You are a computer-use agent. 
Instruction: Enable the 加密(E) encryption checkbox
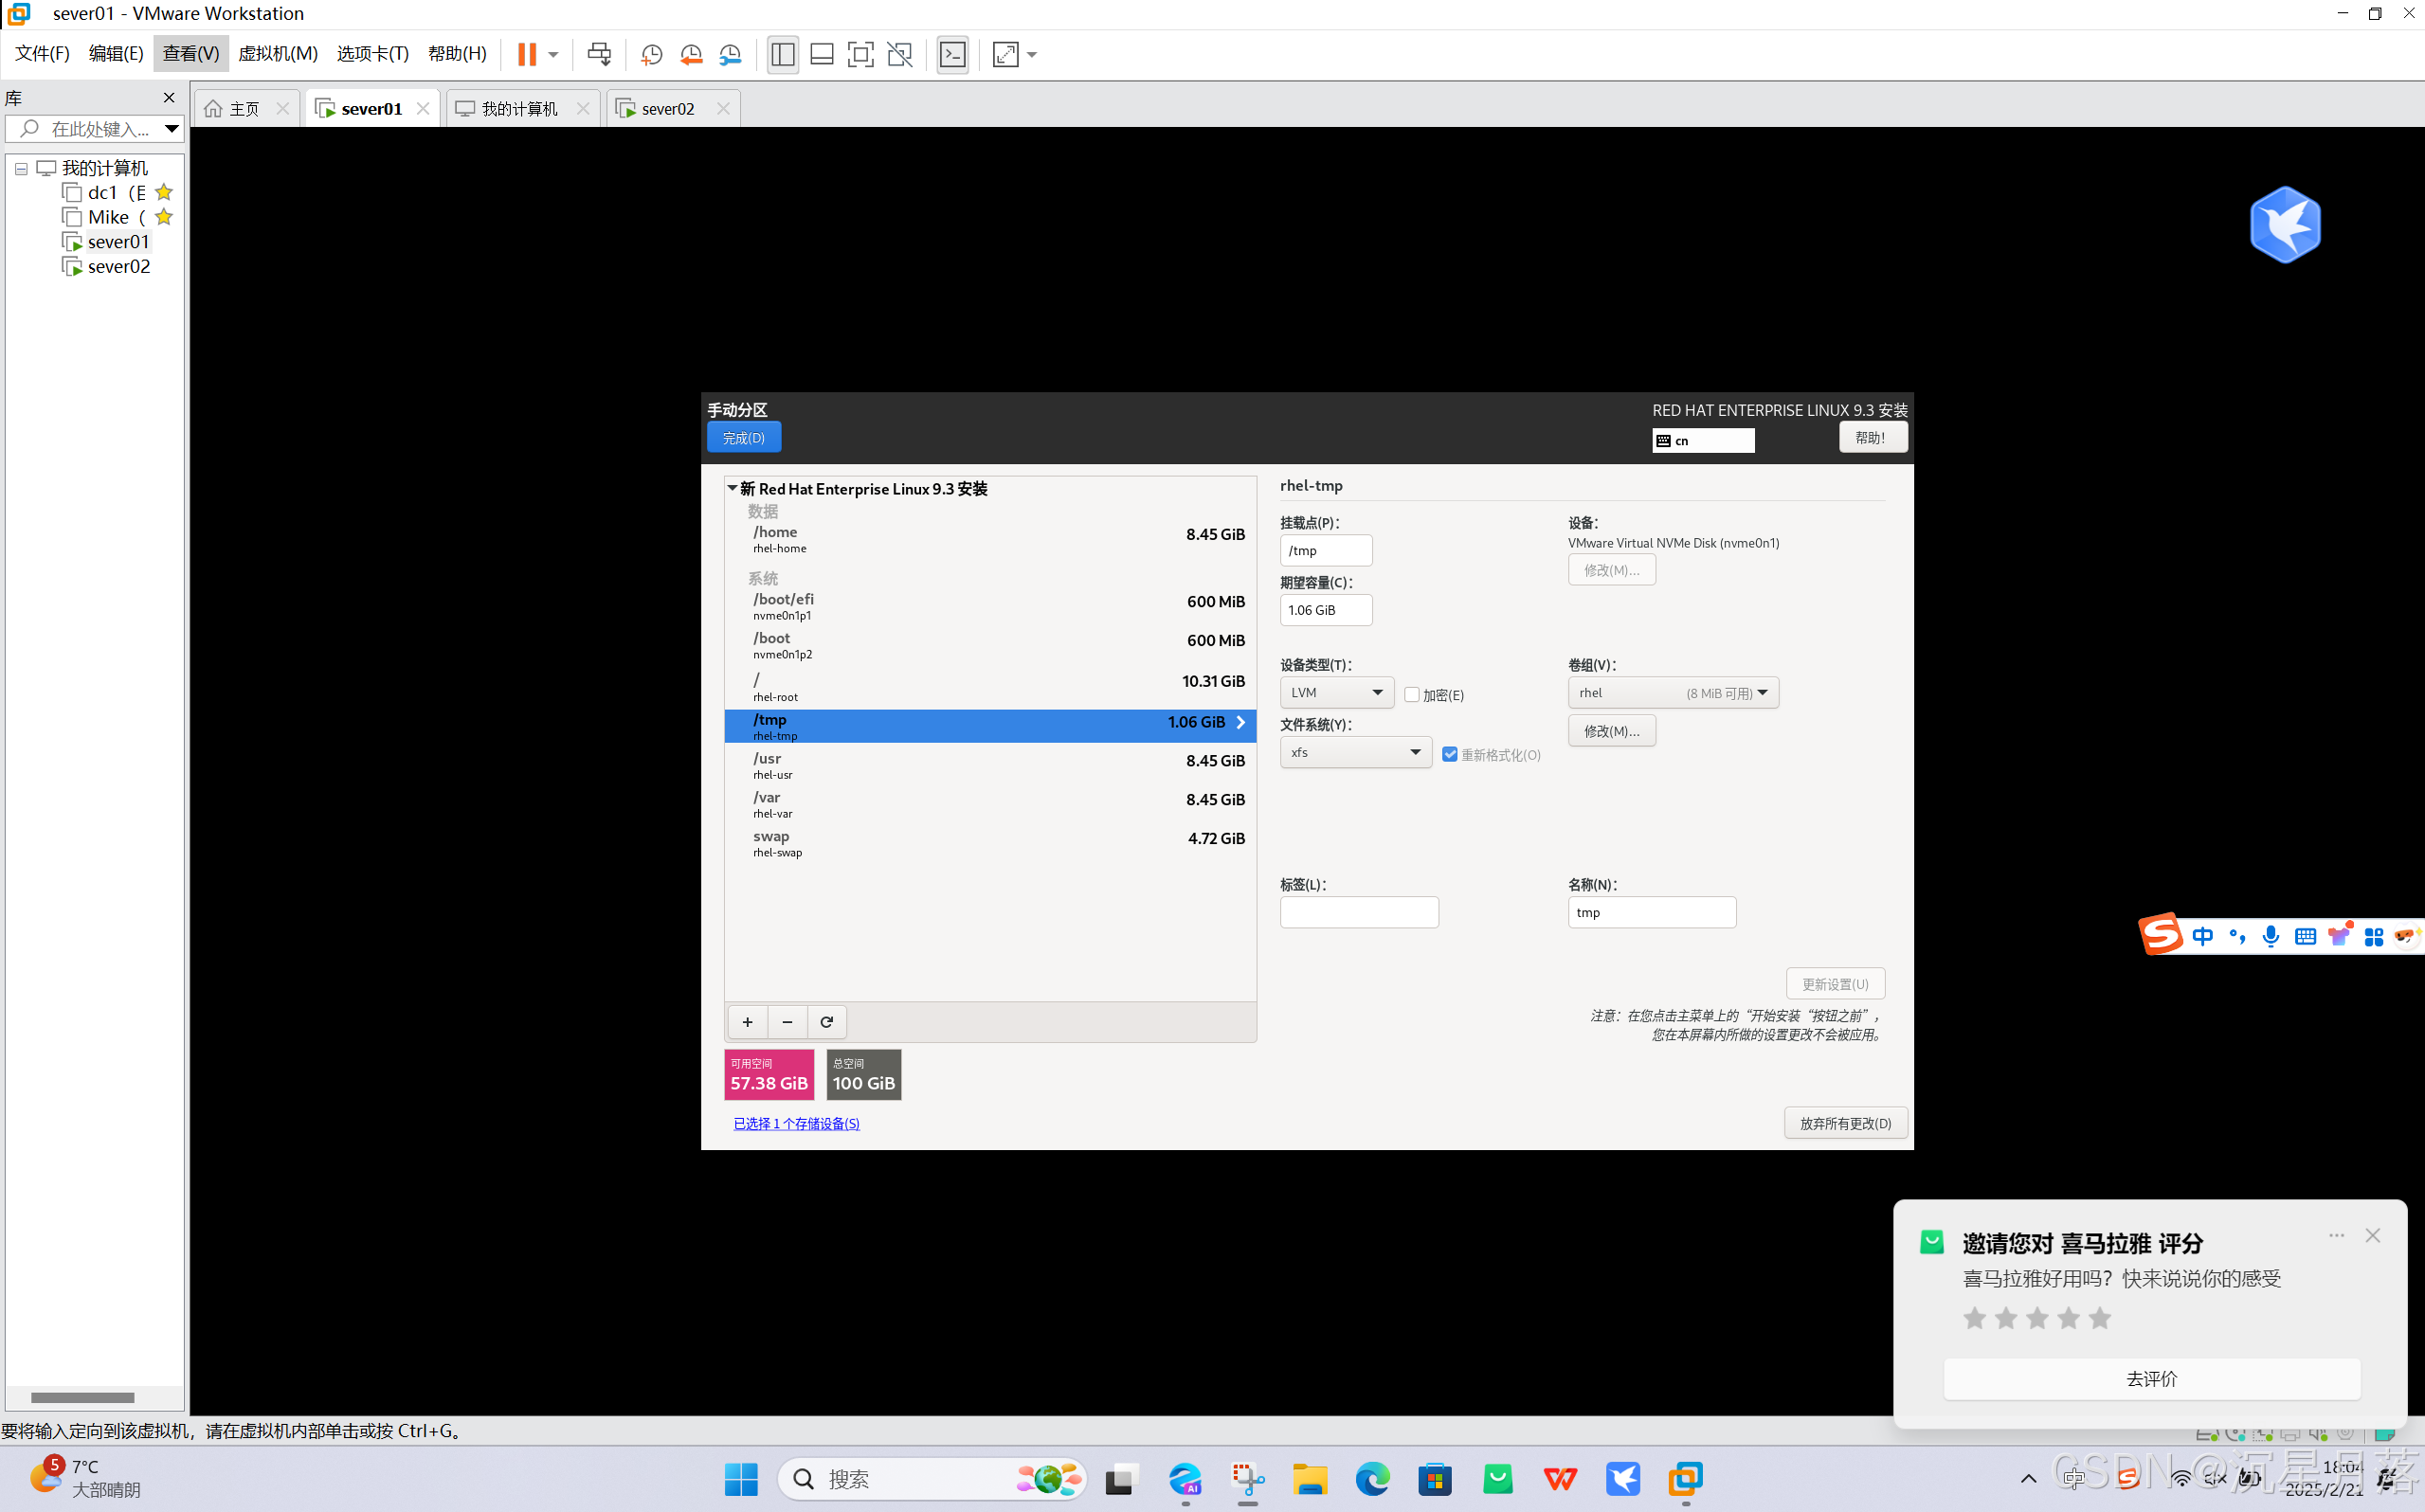click(x=1412, y=694)
